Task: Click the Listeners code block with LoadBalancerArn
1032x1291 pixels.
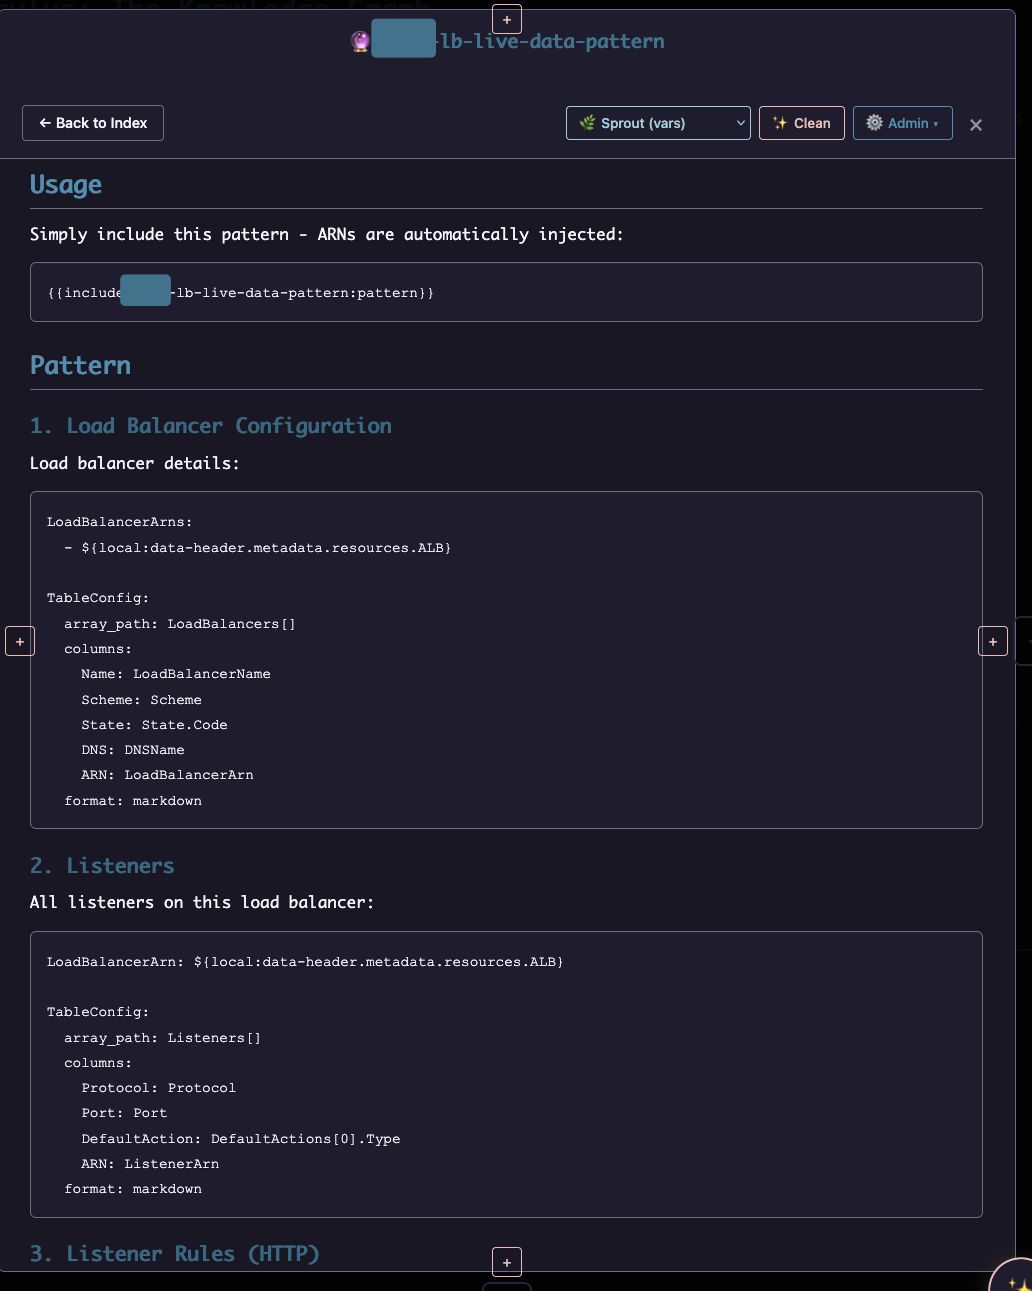Action: pyautogui.click(x=506, y=1074)
